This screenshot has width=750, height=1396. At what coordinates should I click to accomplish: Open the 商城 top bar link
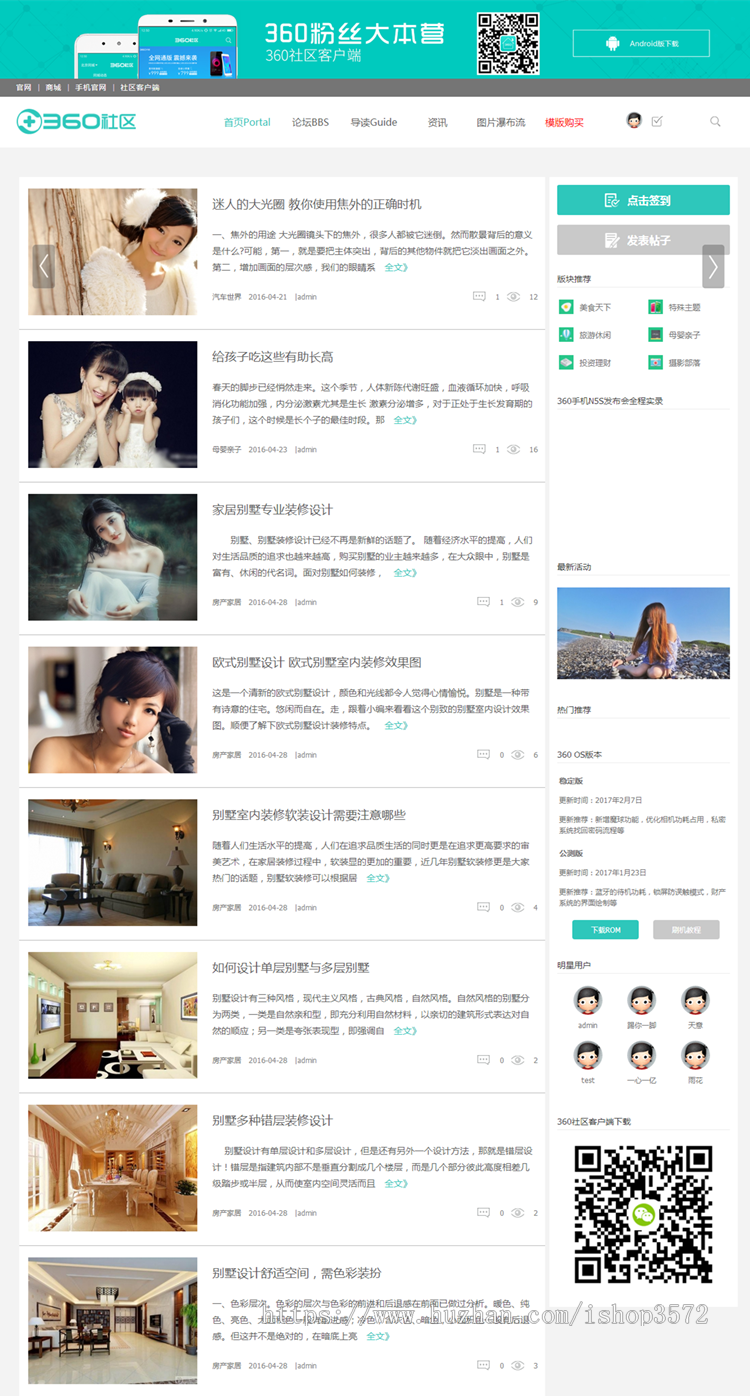coord(53,88)
